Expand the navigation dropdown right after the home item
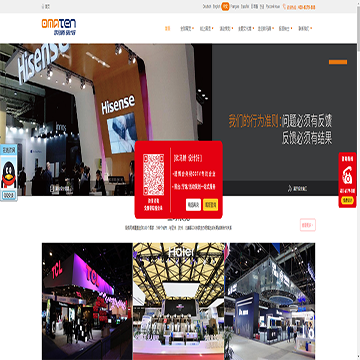The width and height of the screenshot is (360, 360). (187, 29)
